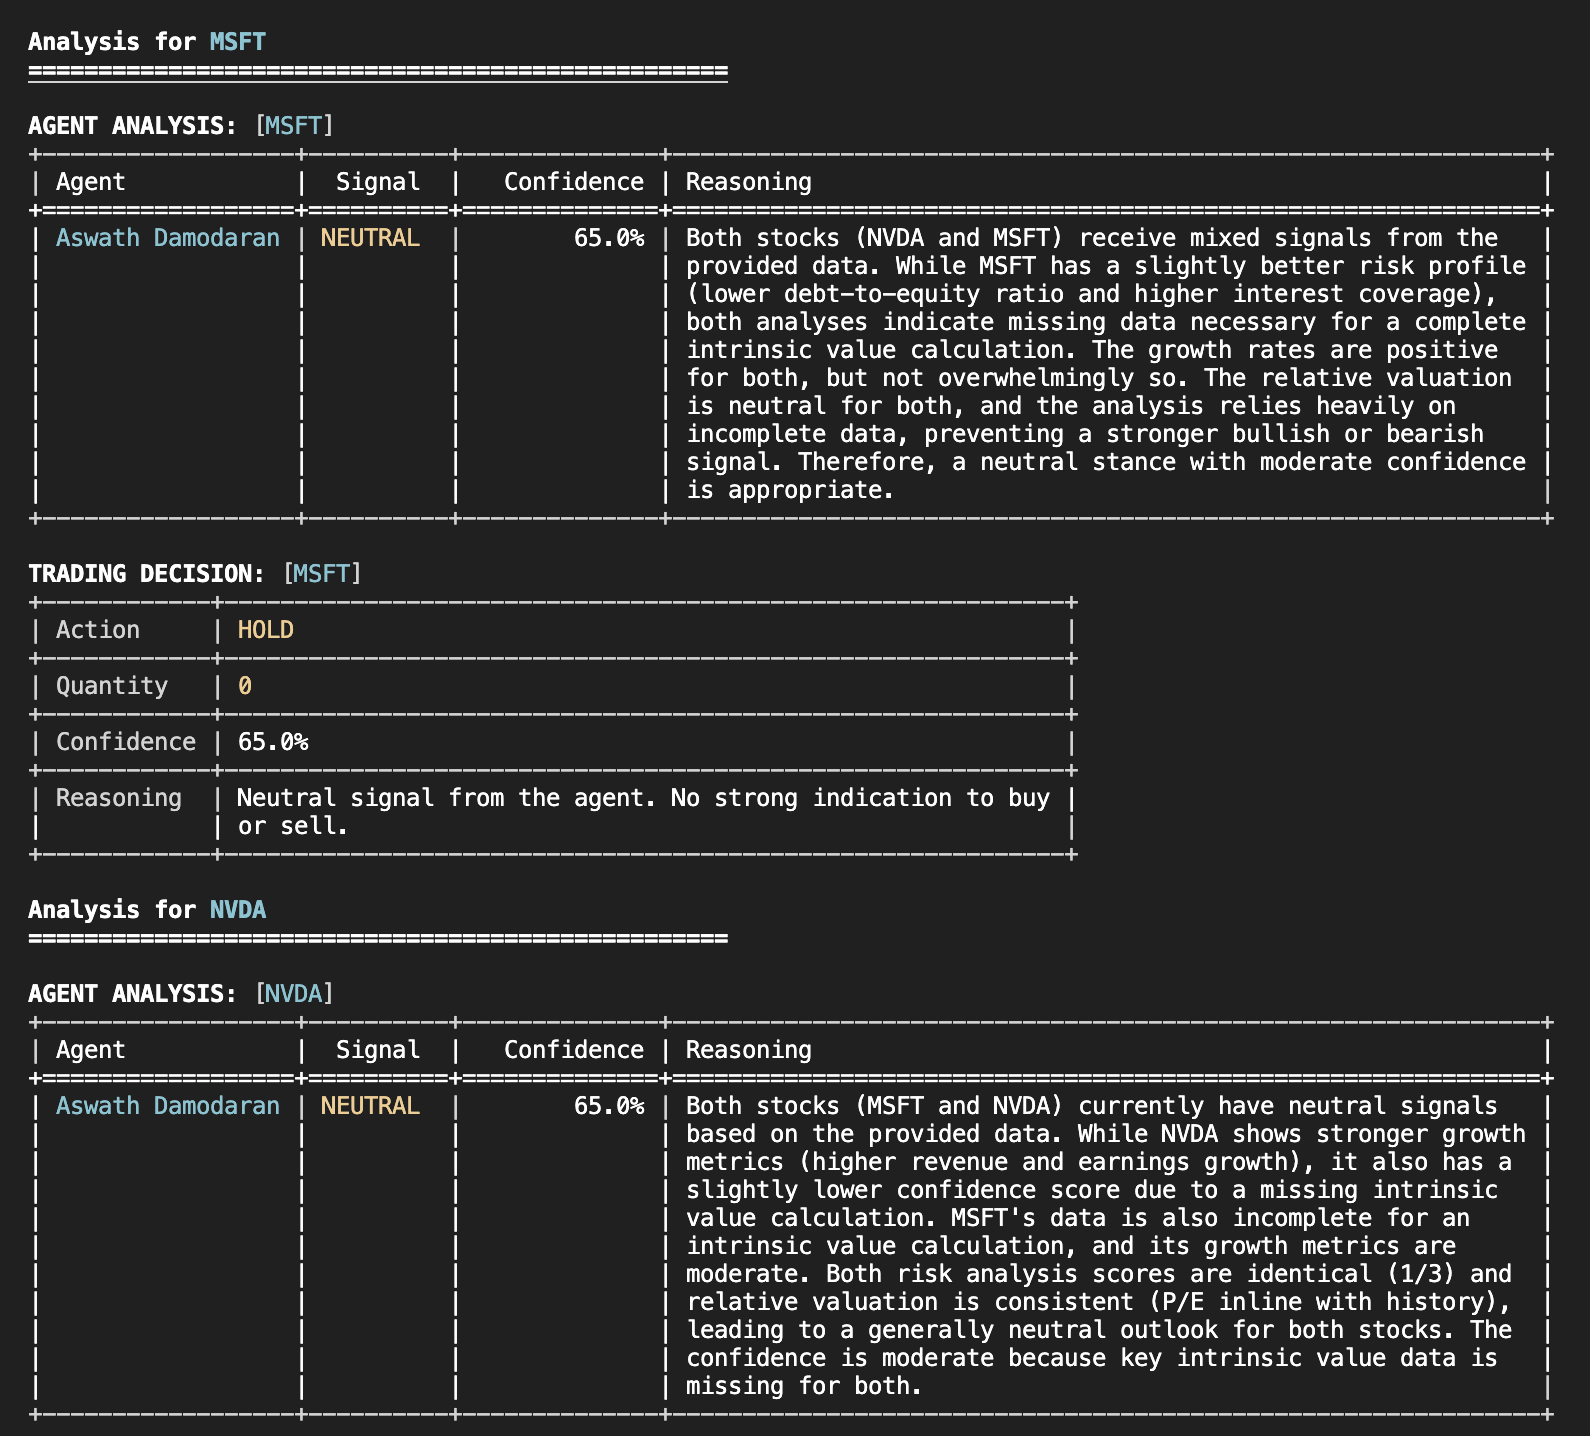Click the Confidence label in the trading decision table
1590x1436 pixels.
point(126,742)
